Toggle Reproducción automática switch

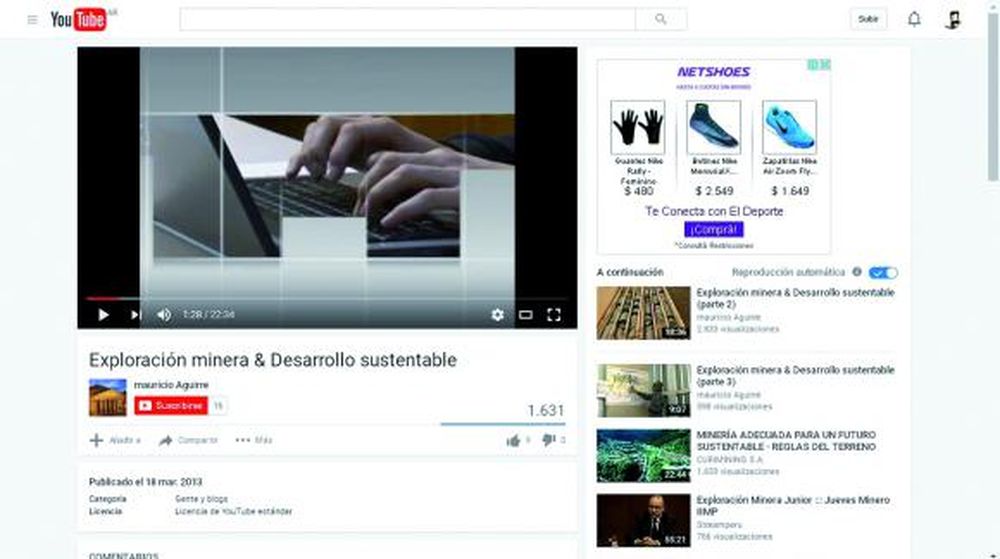point(883,273)
